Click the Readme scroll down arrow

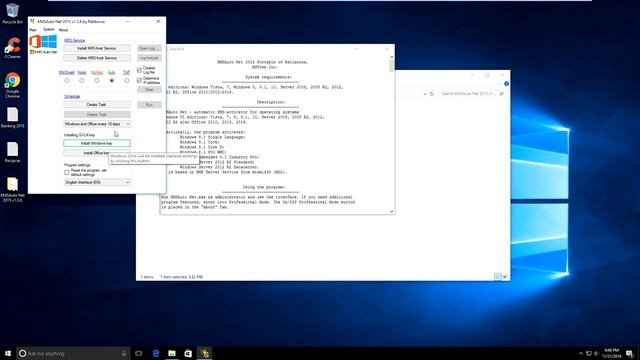tap(391, 211)
